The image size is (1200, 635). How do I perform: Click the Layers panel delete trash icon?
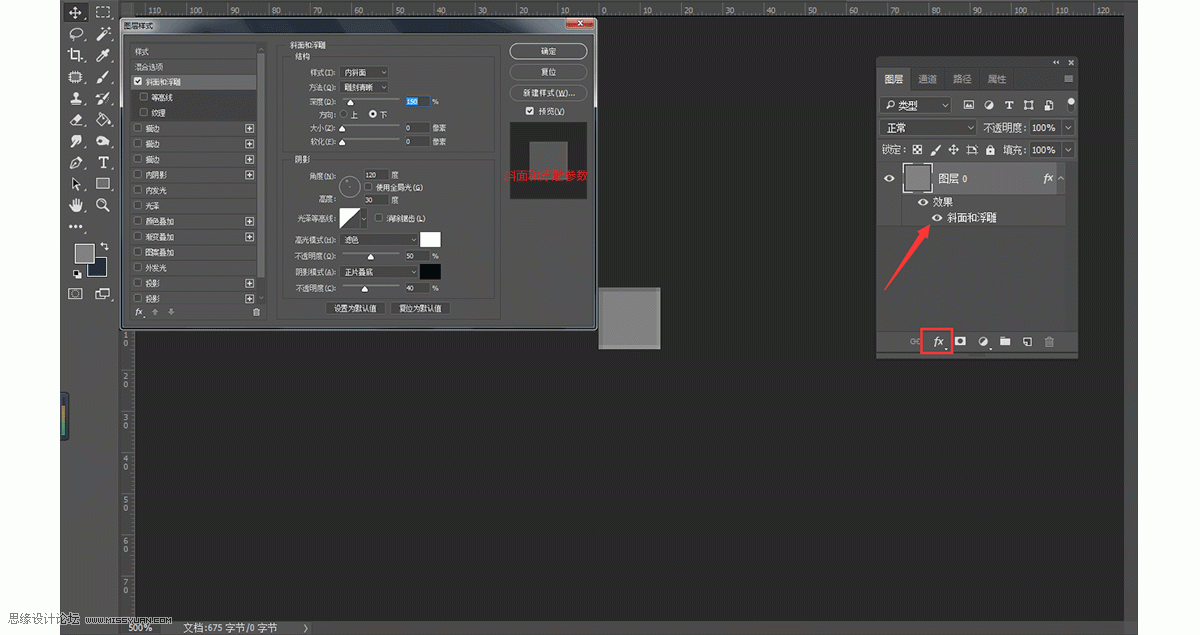point(1049,342)
